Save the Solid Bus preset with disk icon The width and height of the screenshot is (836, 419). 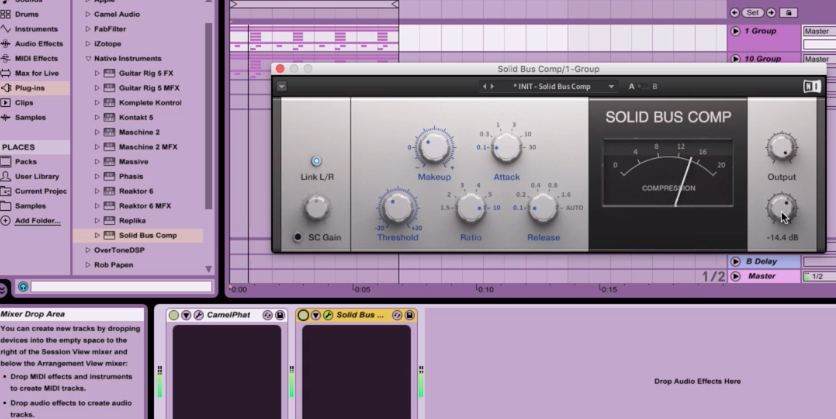coord(409,315)
